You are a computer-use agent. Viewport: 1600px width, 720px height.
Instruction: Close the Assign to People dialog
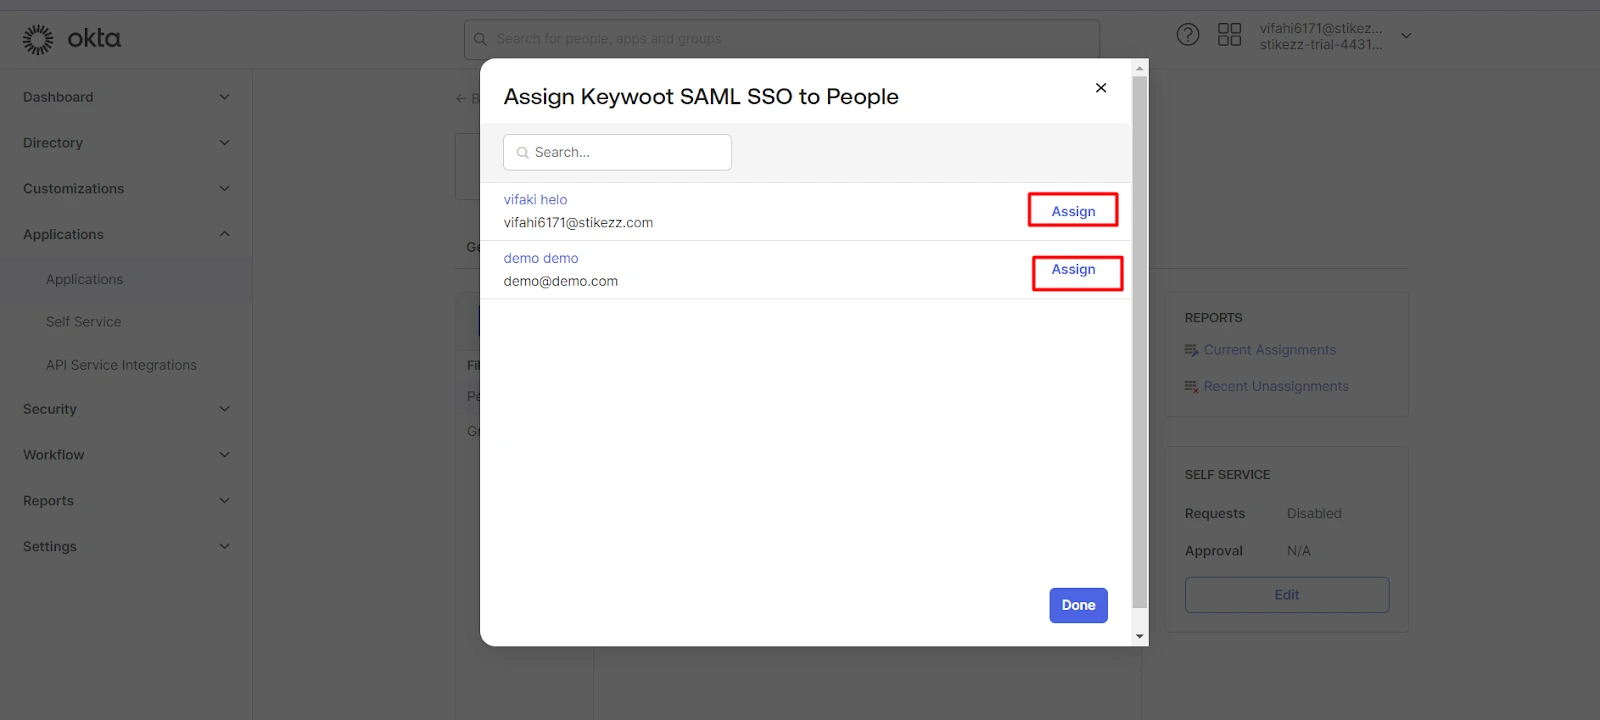coord(1101,88)
